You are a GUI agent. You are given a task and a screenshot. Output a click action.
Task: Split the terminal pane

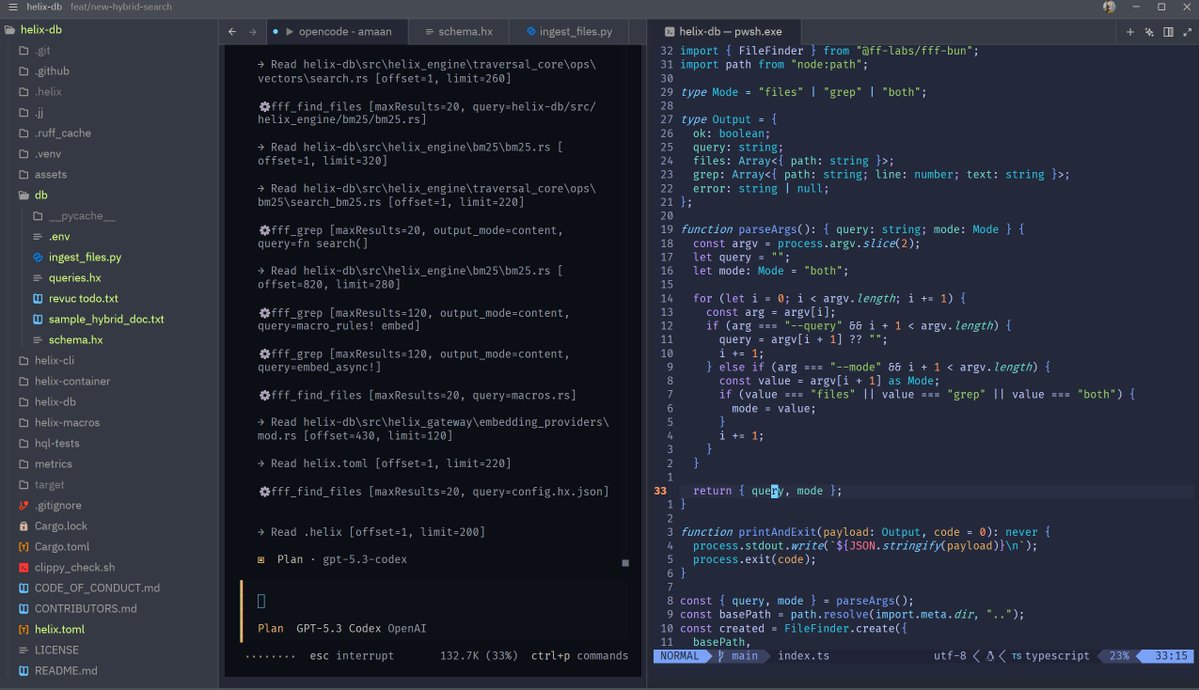1168,31
